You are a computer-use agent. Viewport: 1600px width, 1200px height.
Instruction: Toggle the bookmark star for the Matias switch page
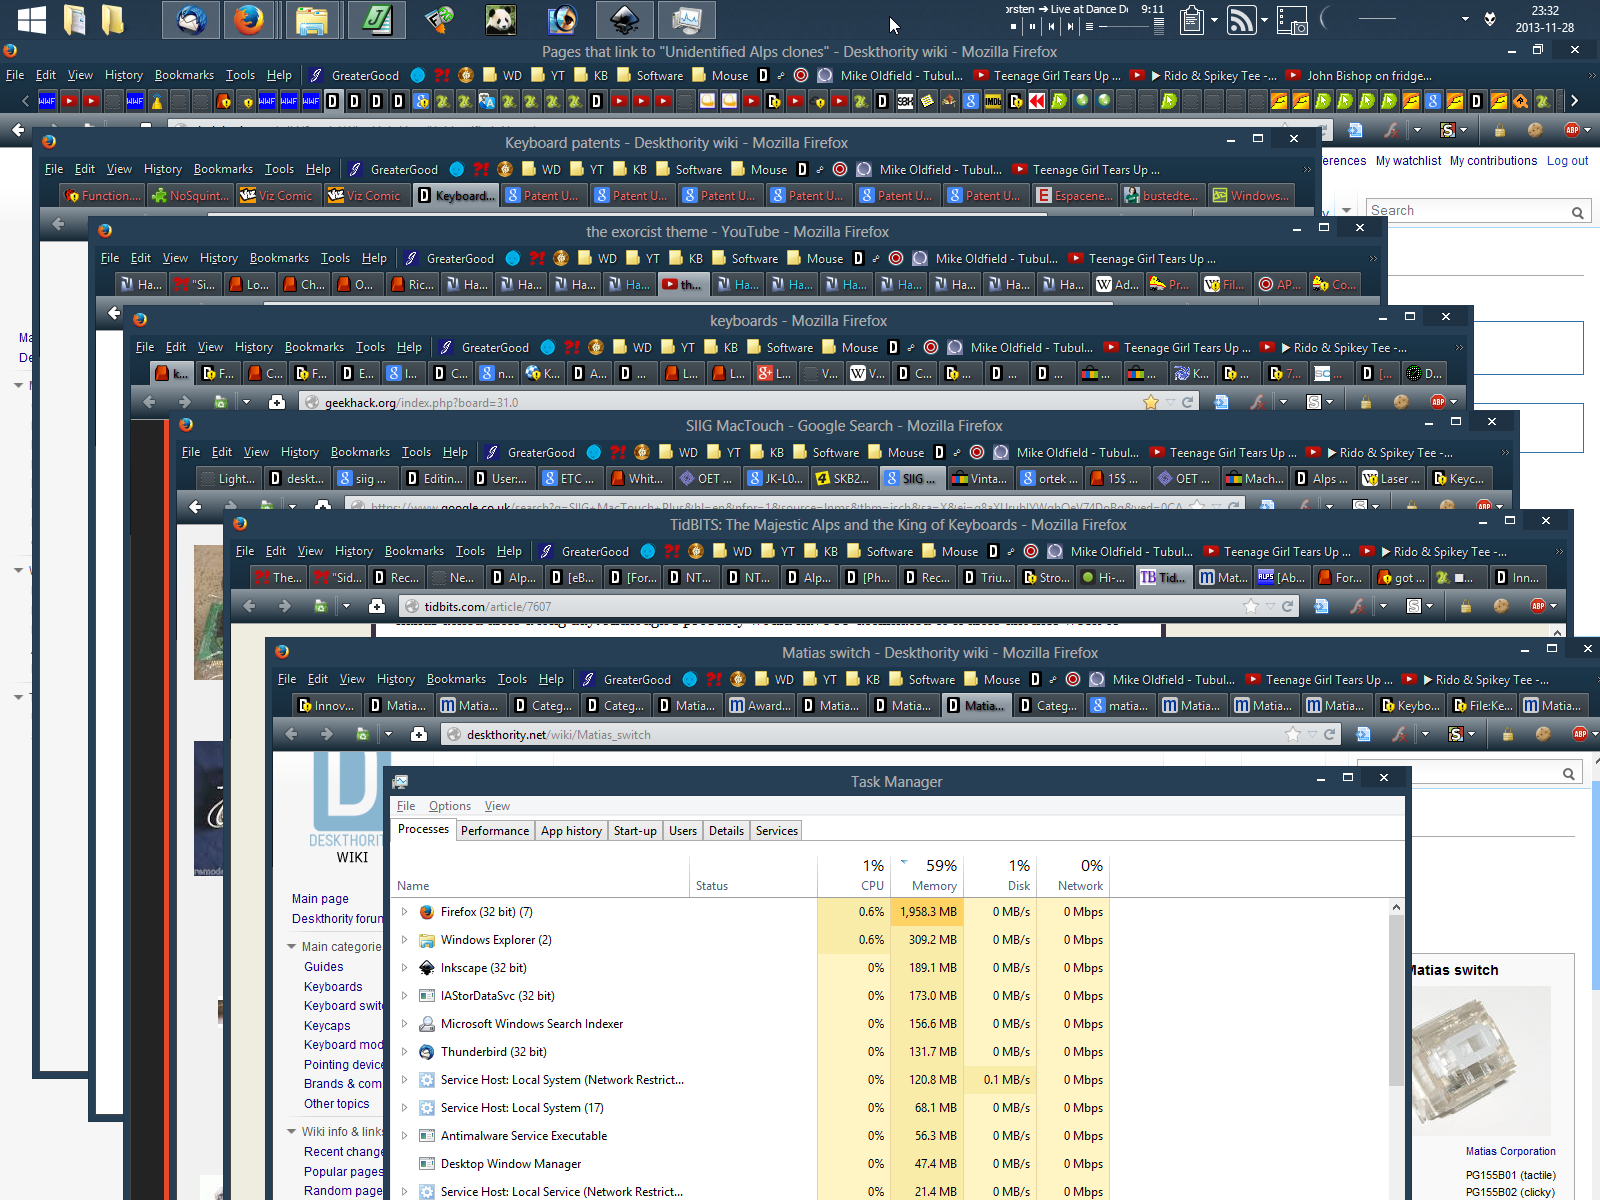coord(1293,734)
